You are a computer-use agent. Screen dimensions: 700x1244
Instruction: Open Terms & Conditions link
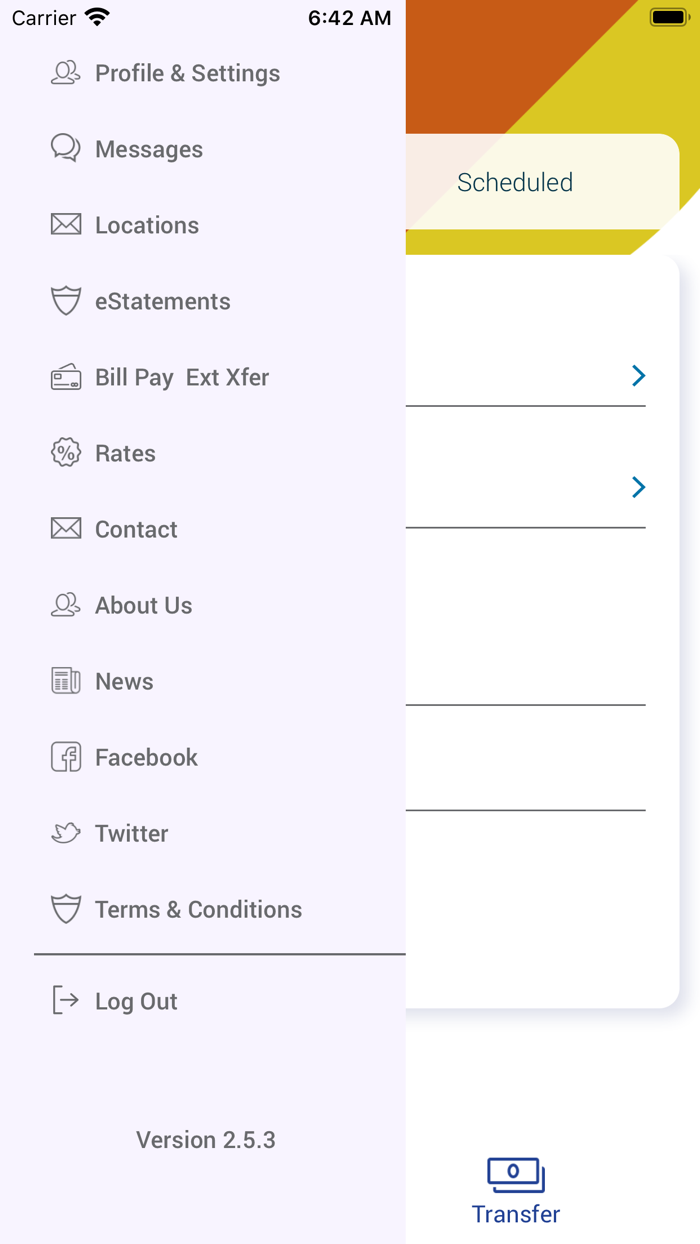pyautogui.click(x=198, y=909)
